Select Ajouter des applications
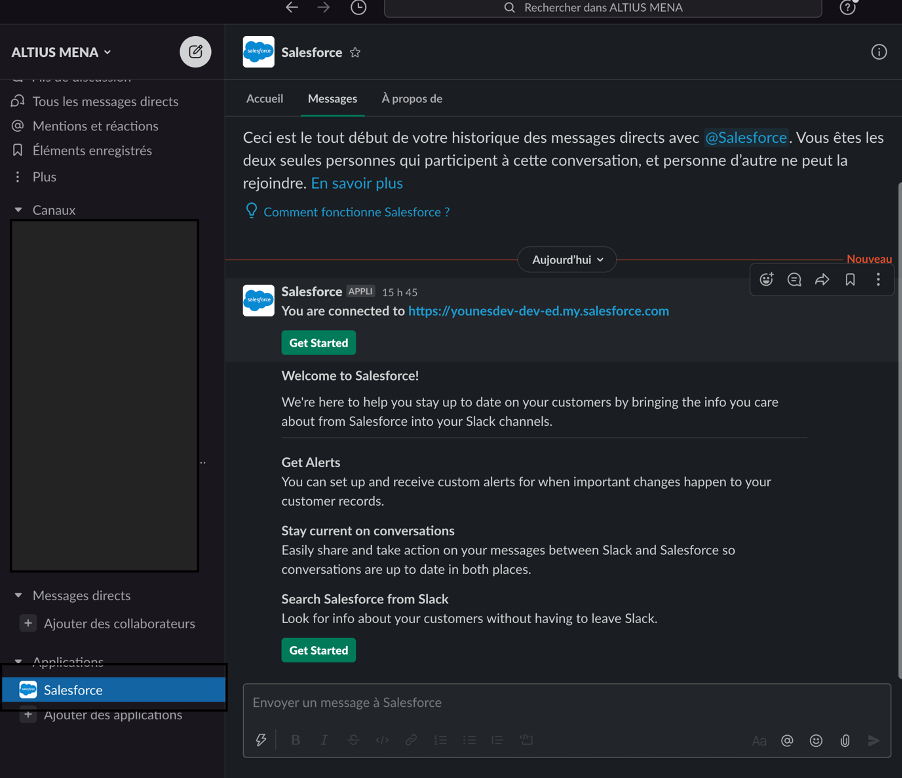This screenshot has width=902, height=778. [113, 715]
